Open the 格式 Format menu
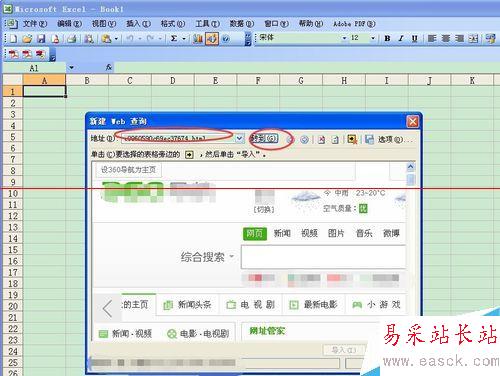The height and width of the screenshot is (376, 500). point(173,24)
